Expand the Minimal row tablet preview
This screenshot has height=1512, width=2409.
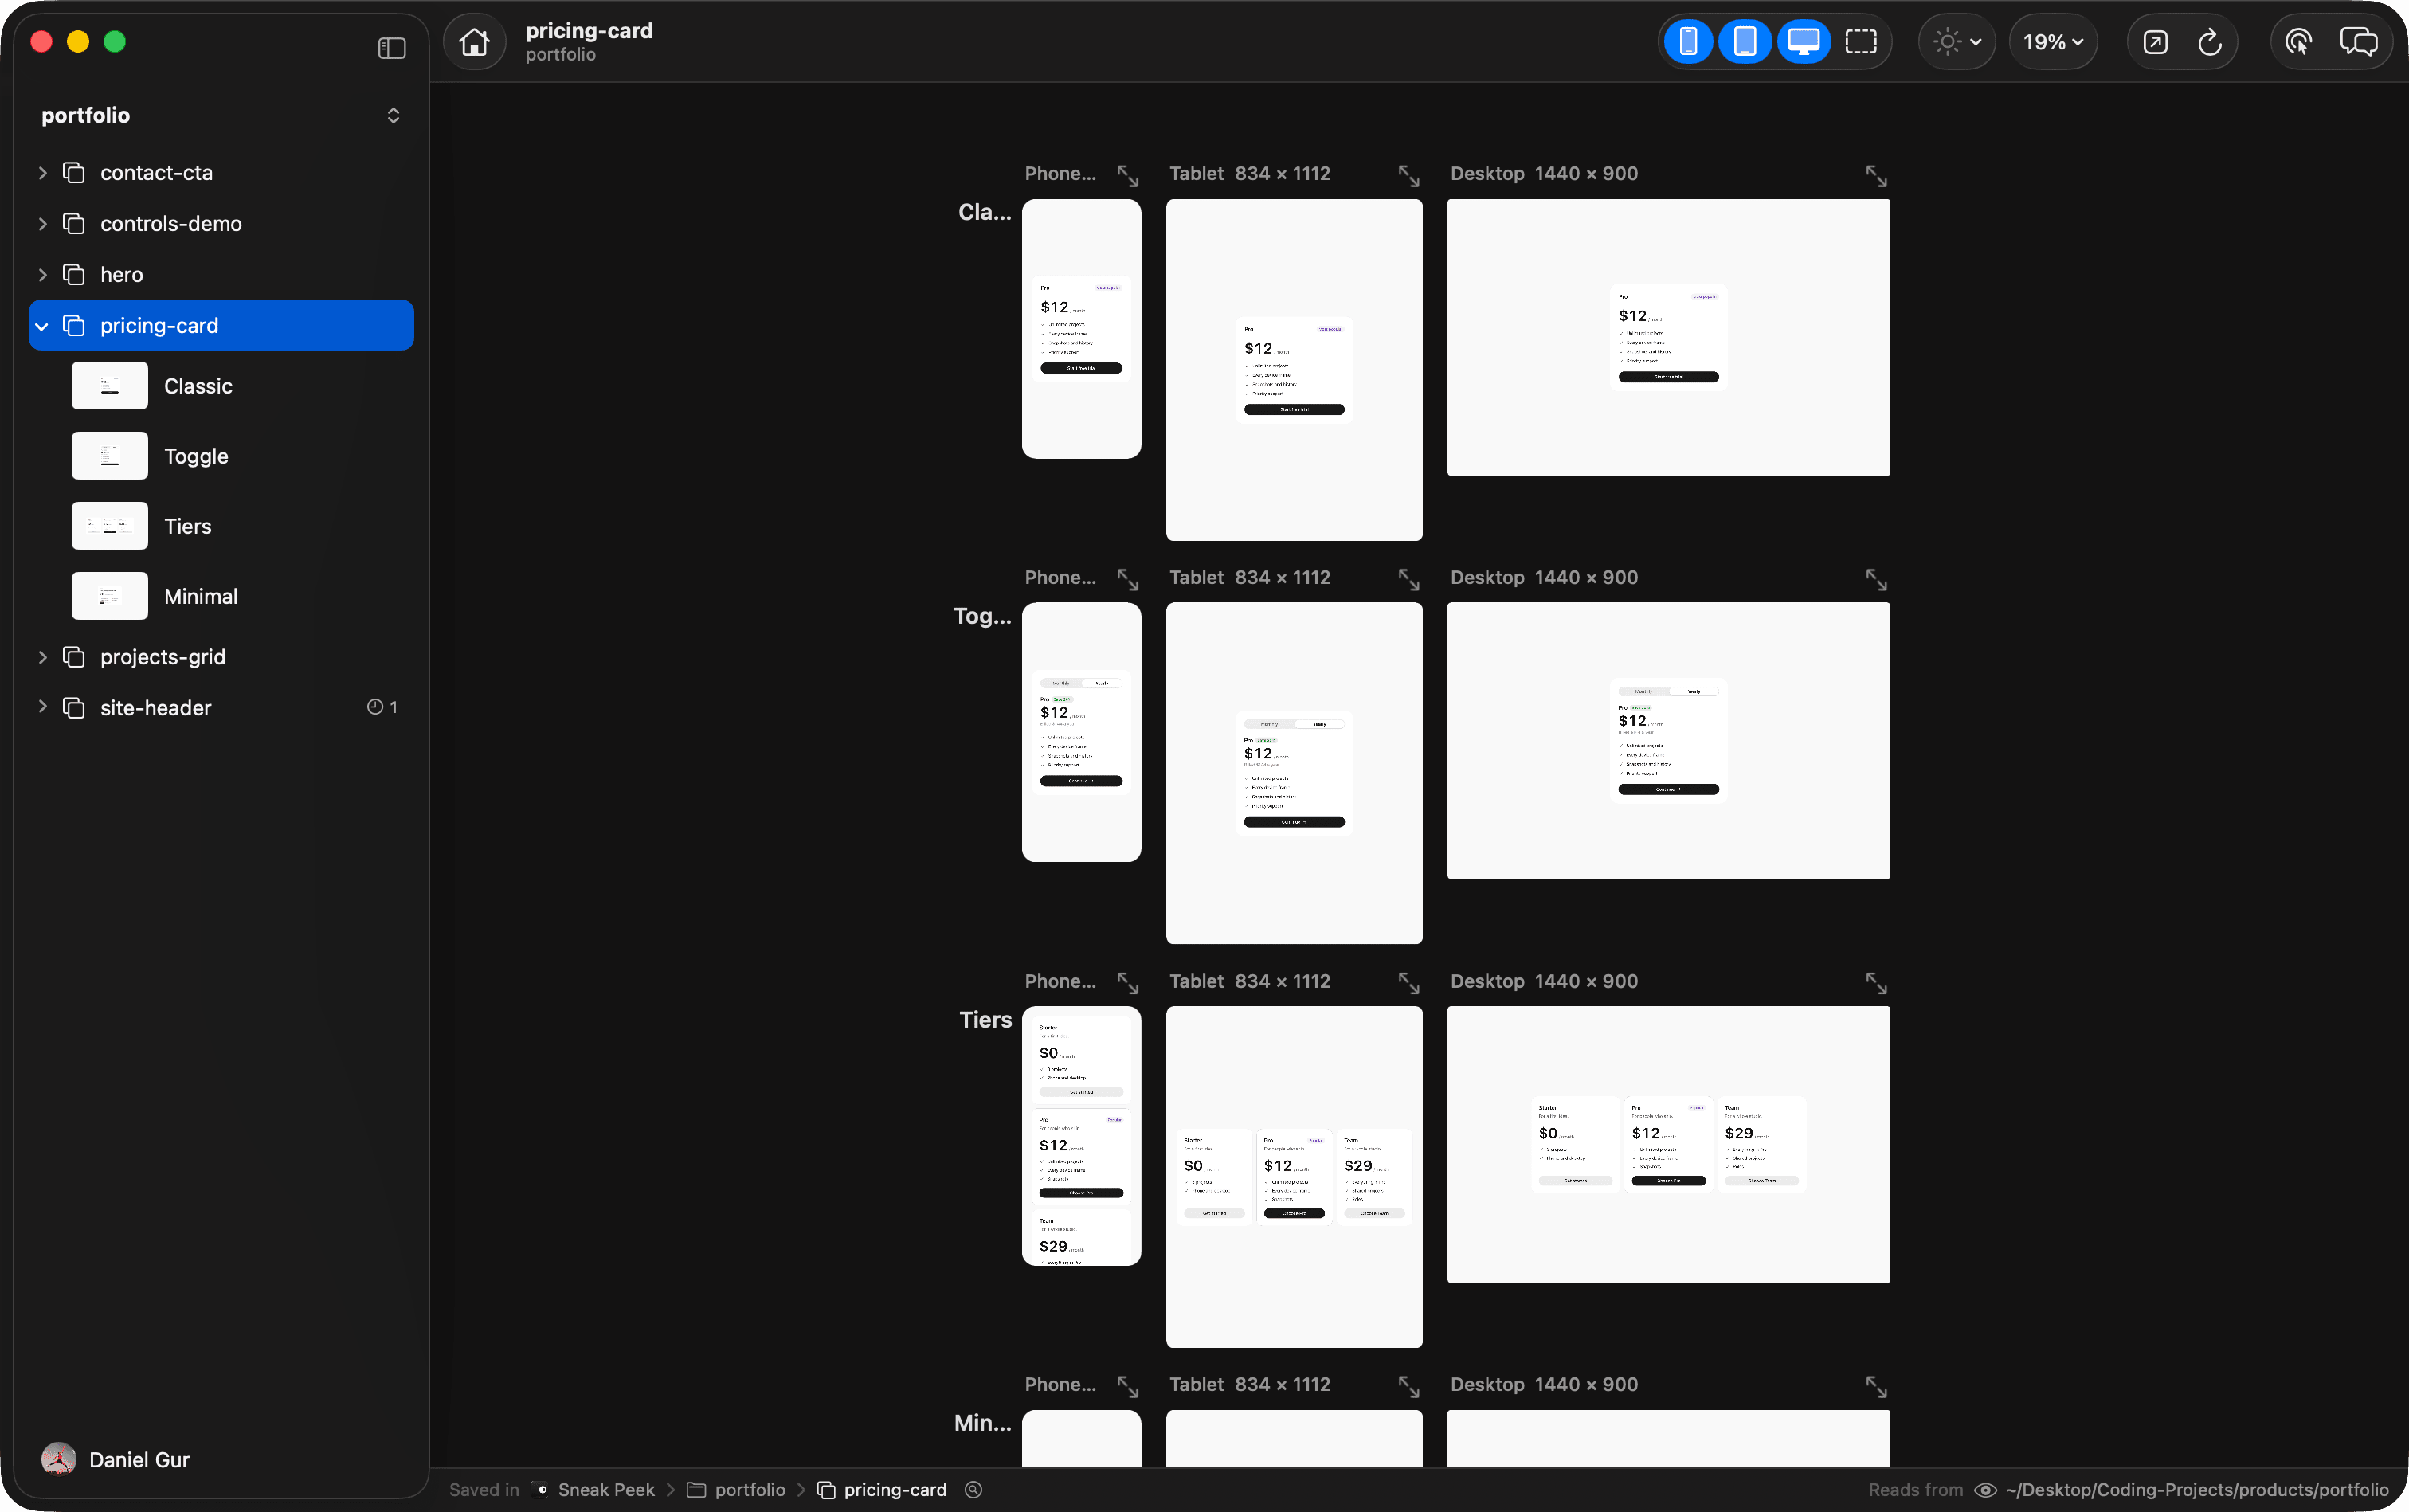[1409, 1386]
